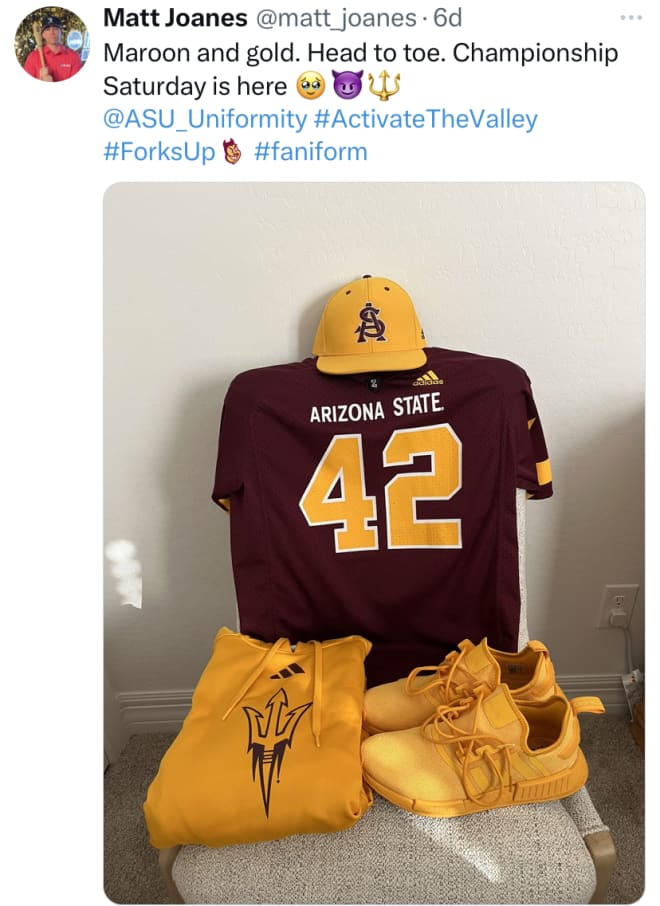The width and height of the screenshot is (660, 906).
Task: Open the photo at the gold ASU cap
Action: click(x=370, y=325)
